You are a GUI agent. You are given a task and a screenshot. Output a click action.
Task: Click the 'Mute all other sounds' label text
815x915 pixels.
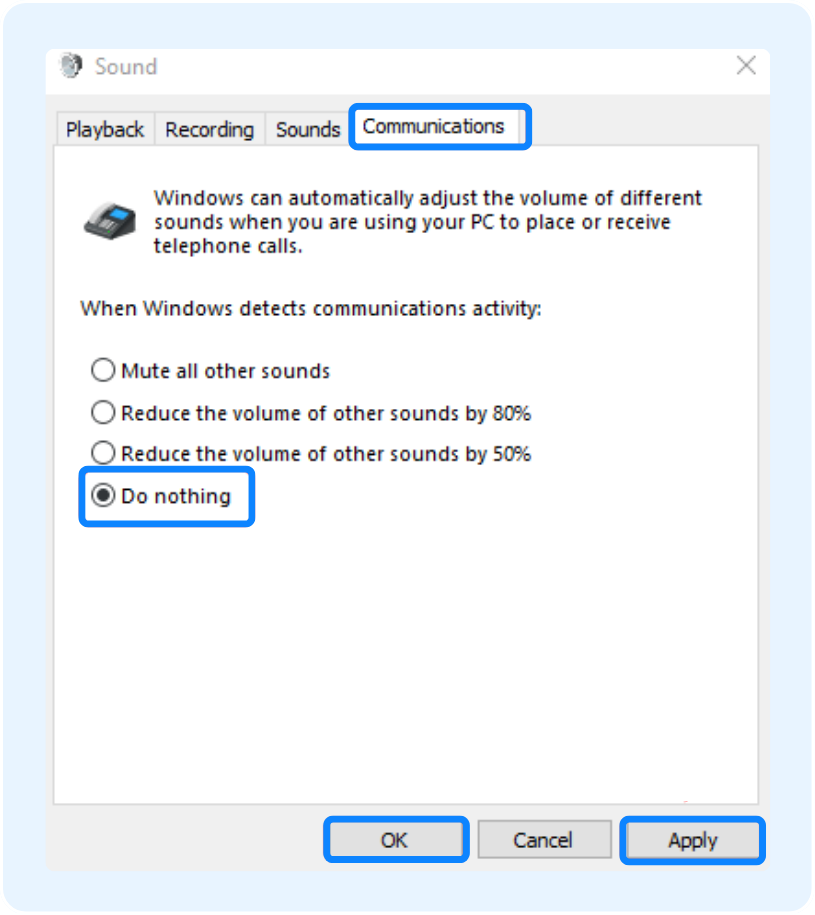point(225,371)
